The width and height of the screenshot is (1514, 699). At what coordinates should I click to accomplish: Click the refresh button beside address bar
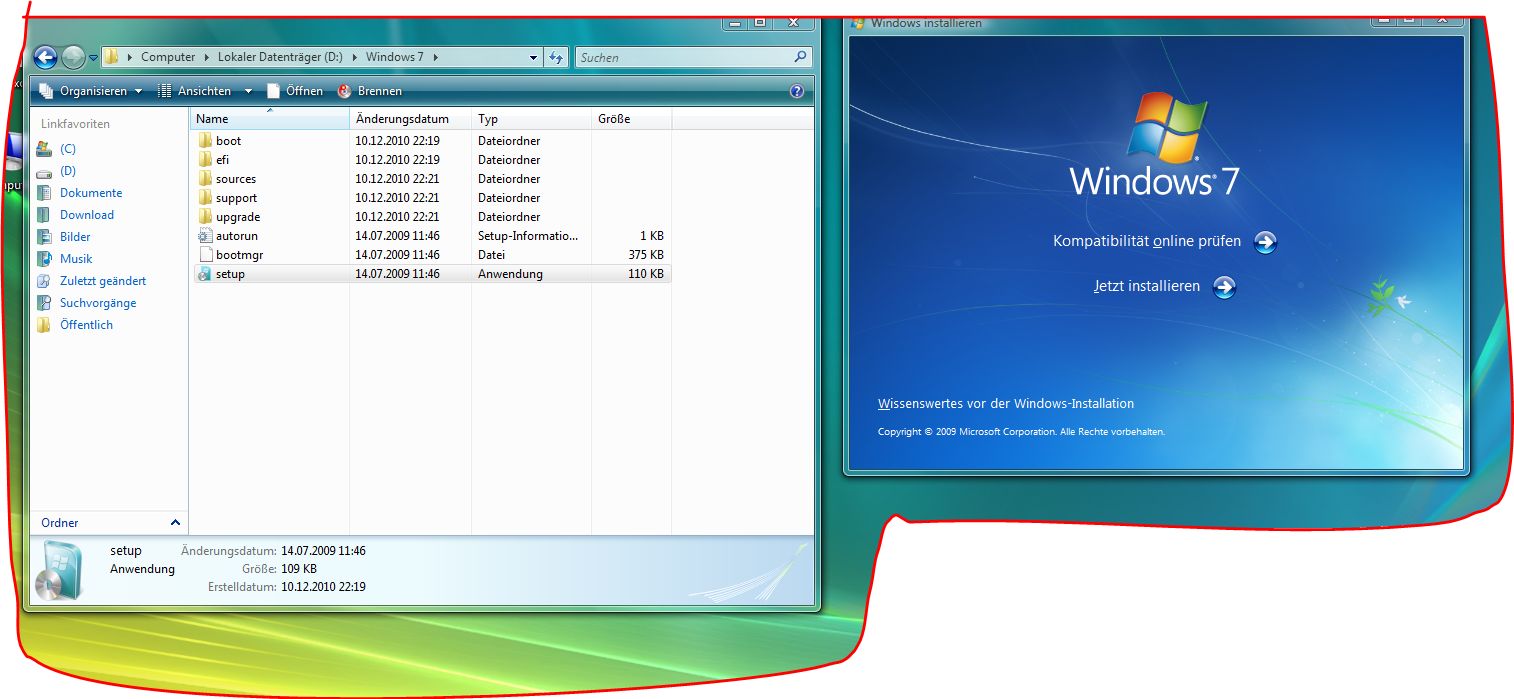coord(556,57)
